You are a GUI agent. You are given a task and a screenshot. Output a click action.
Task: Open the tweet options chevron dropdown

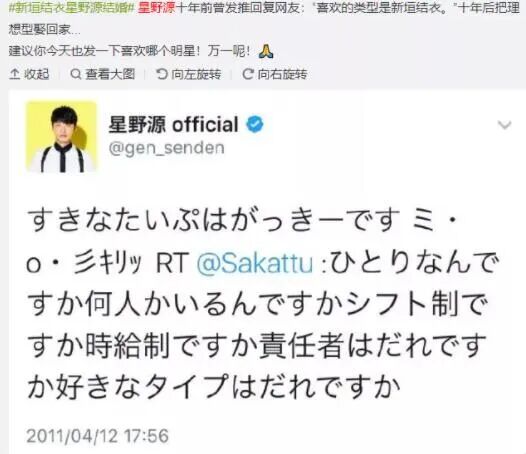[504, 125]
